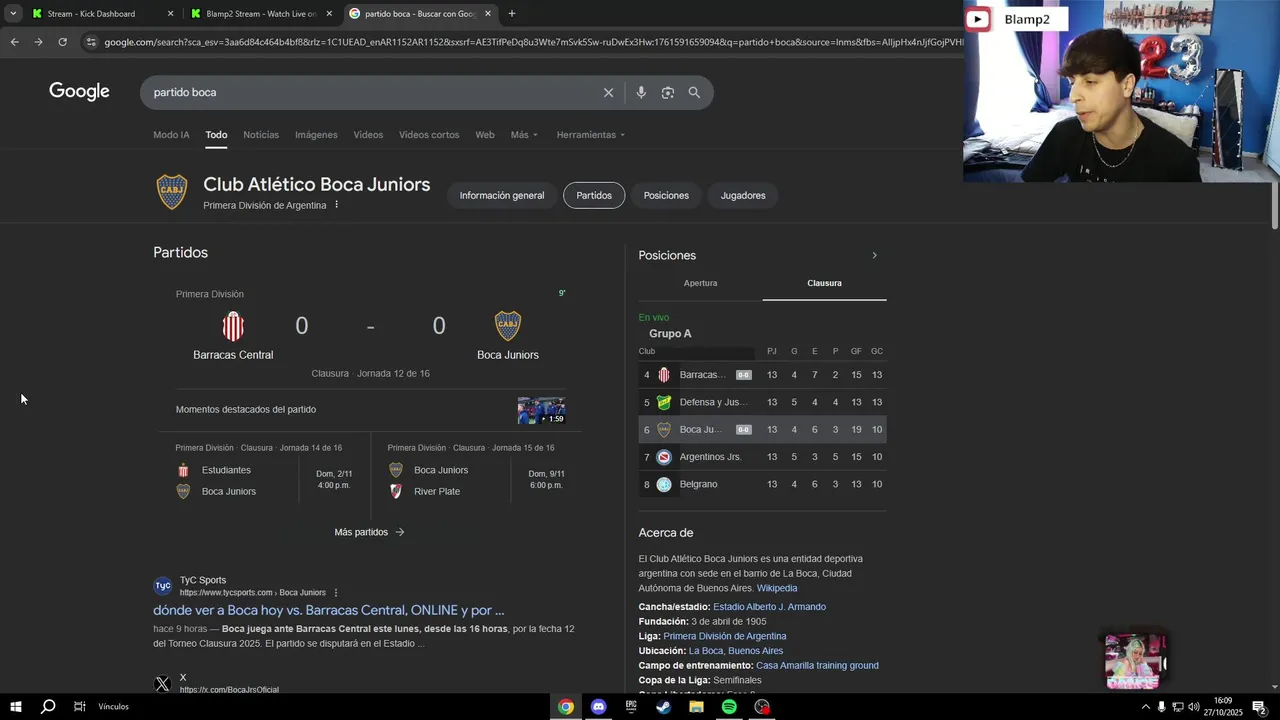Select the Clausura standings tab
Viewport: 1280px width, 720px height.
[824, 283]
